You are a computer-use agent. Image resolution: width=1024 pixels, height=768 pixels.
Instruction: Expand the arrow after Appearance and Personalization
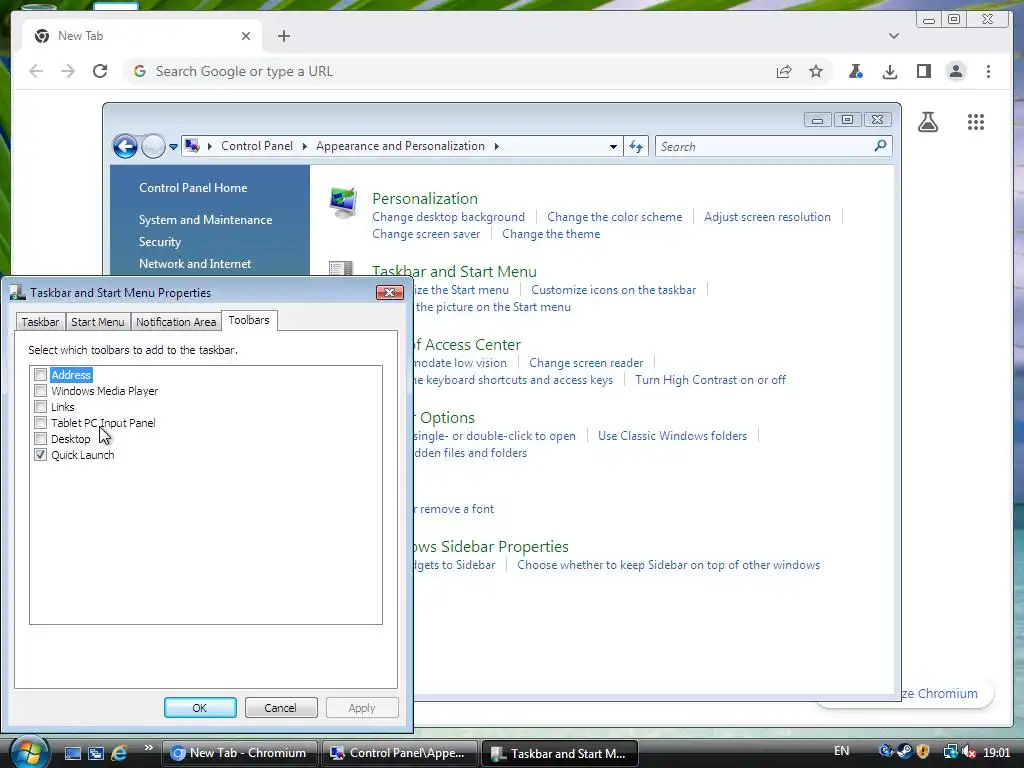pos(496,146)
